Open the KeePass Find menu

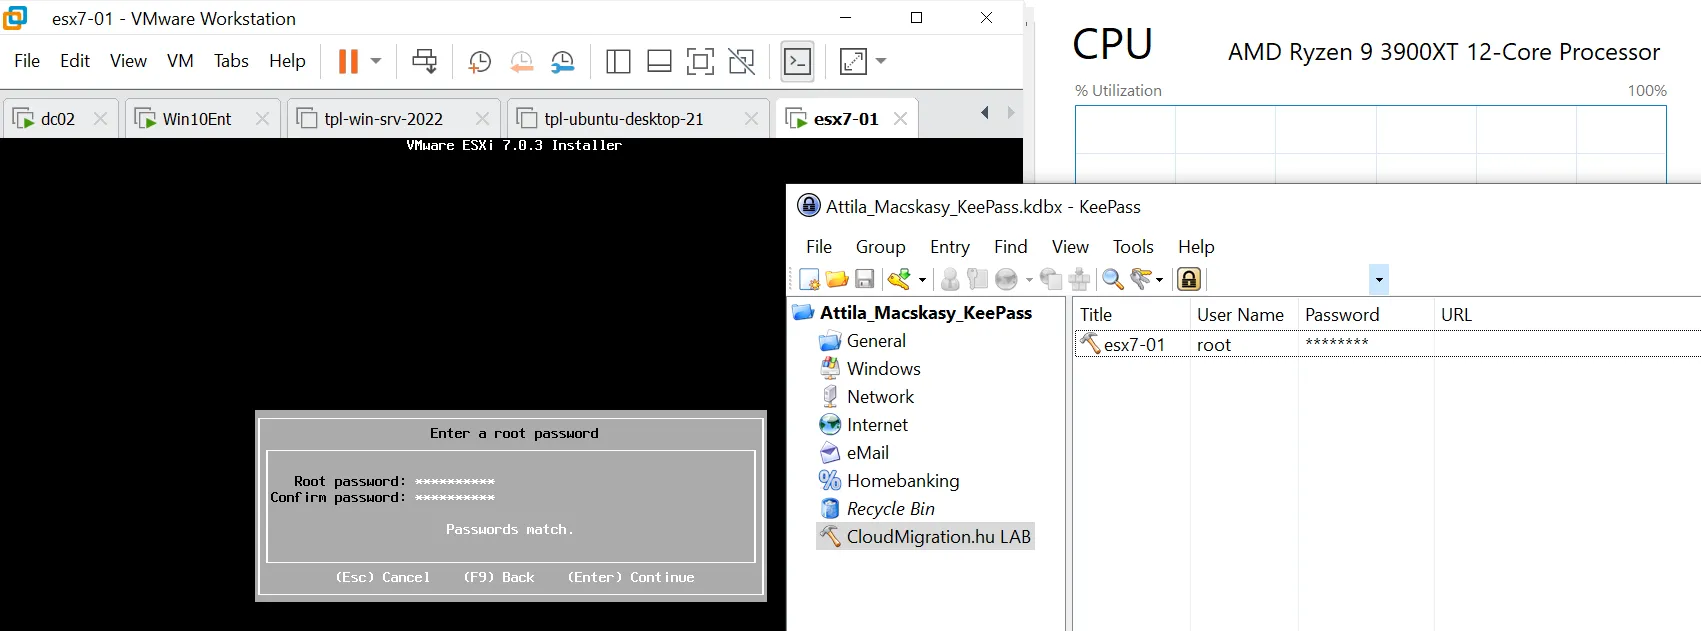pyautogui.click(x=1010, y=247)
